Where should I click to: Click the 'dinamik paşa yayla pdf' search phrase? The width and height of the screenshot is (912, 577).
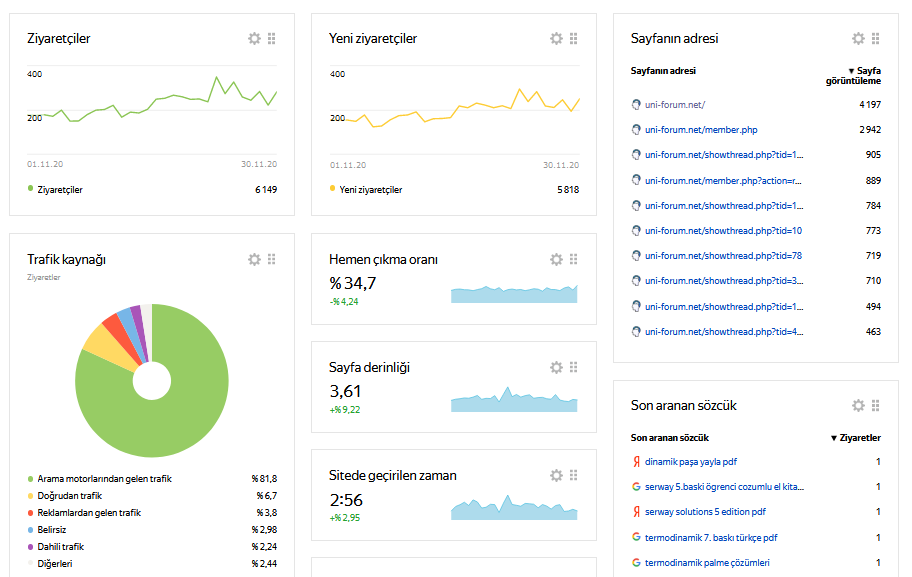coord(691,462)
